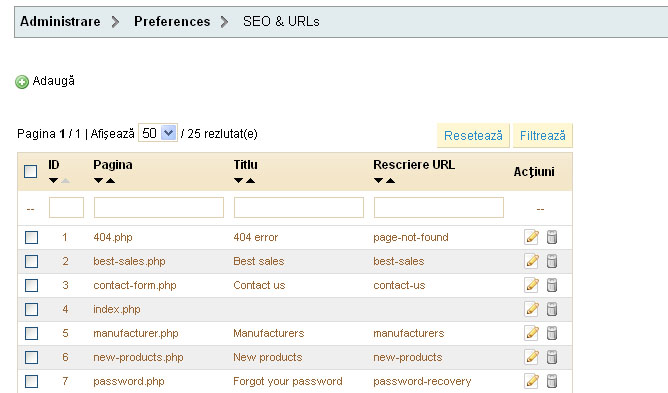Edit the password.php row
The height and width of the screenshot is (393, 668).
tap(531, 381)
